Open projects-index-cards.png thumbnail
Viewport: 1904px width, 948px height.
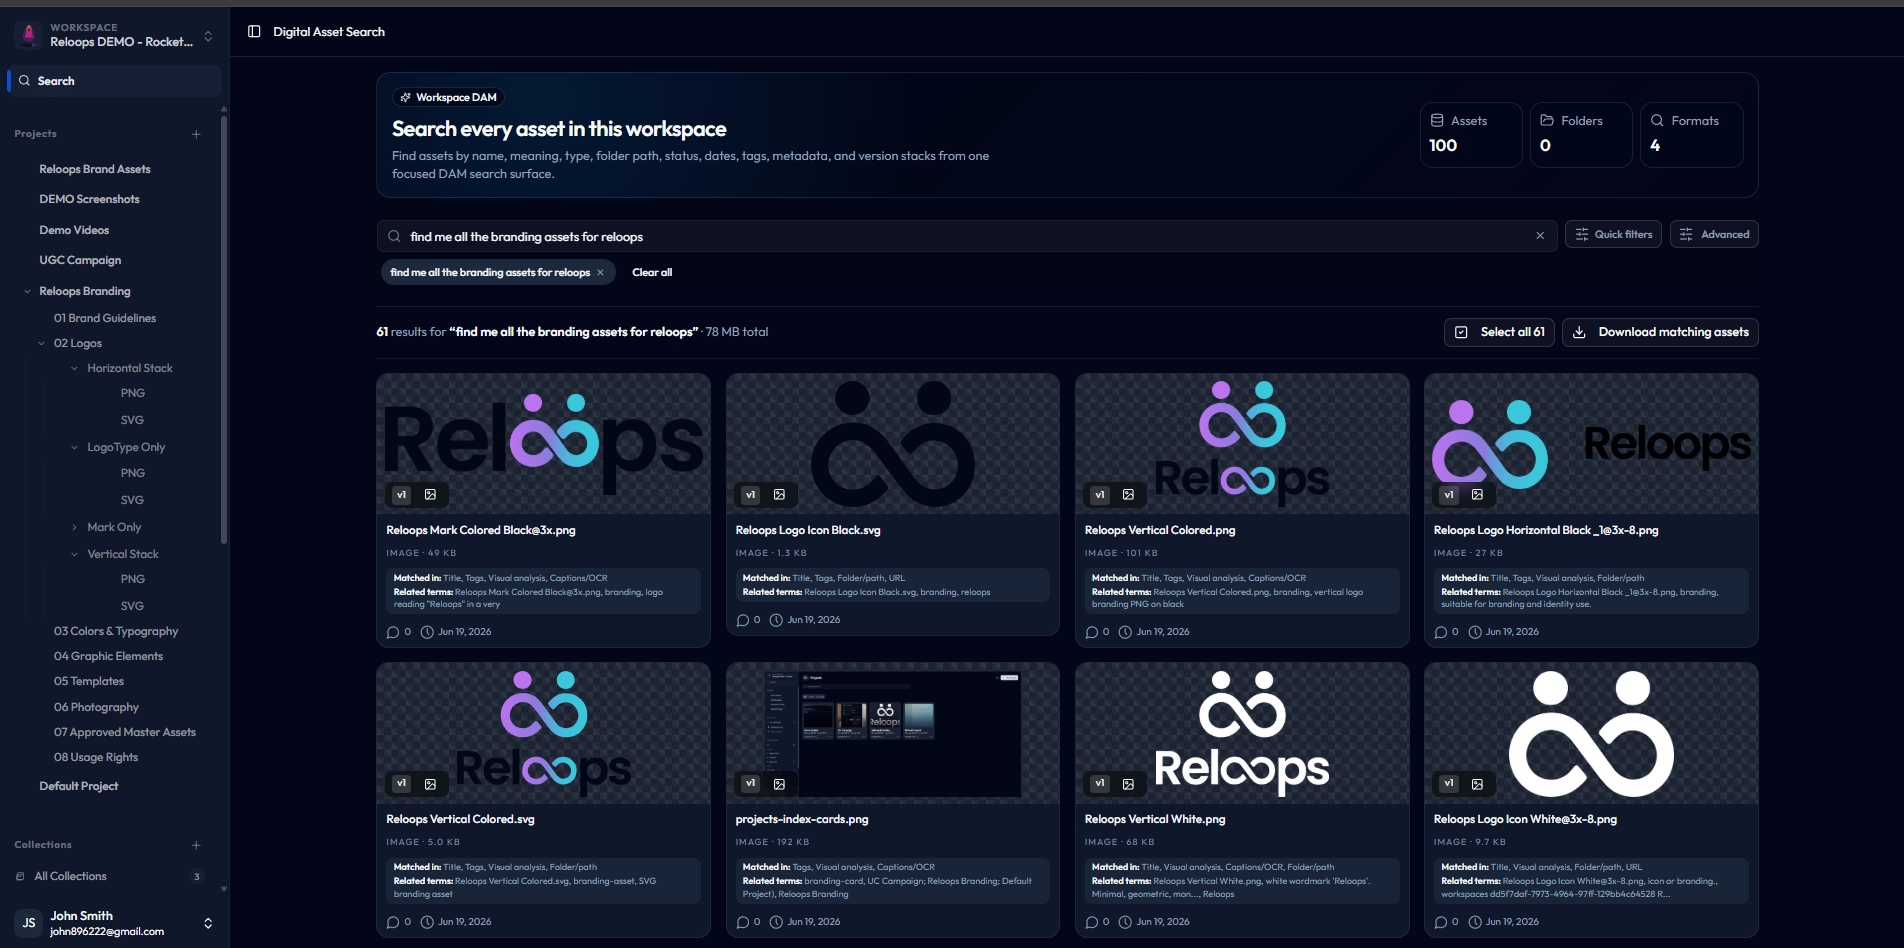pos(892,733)
